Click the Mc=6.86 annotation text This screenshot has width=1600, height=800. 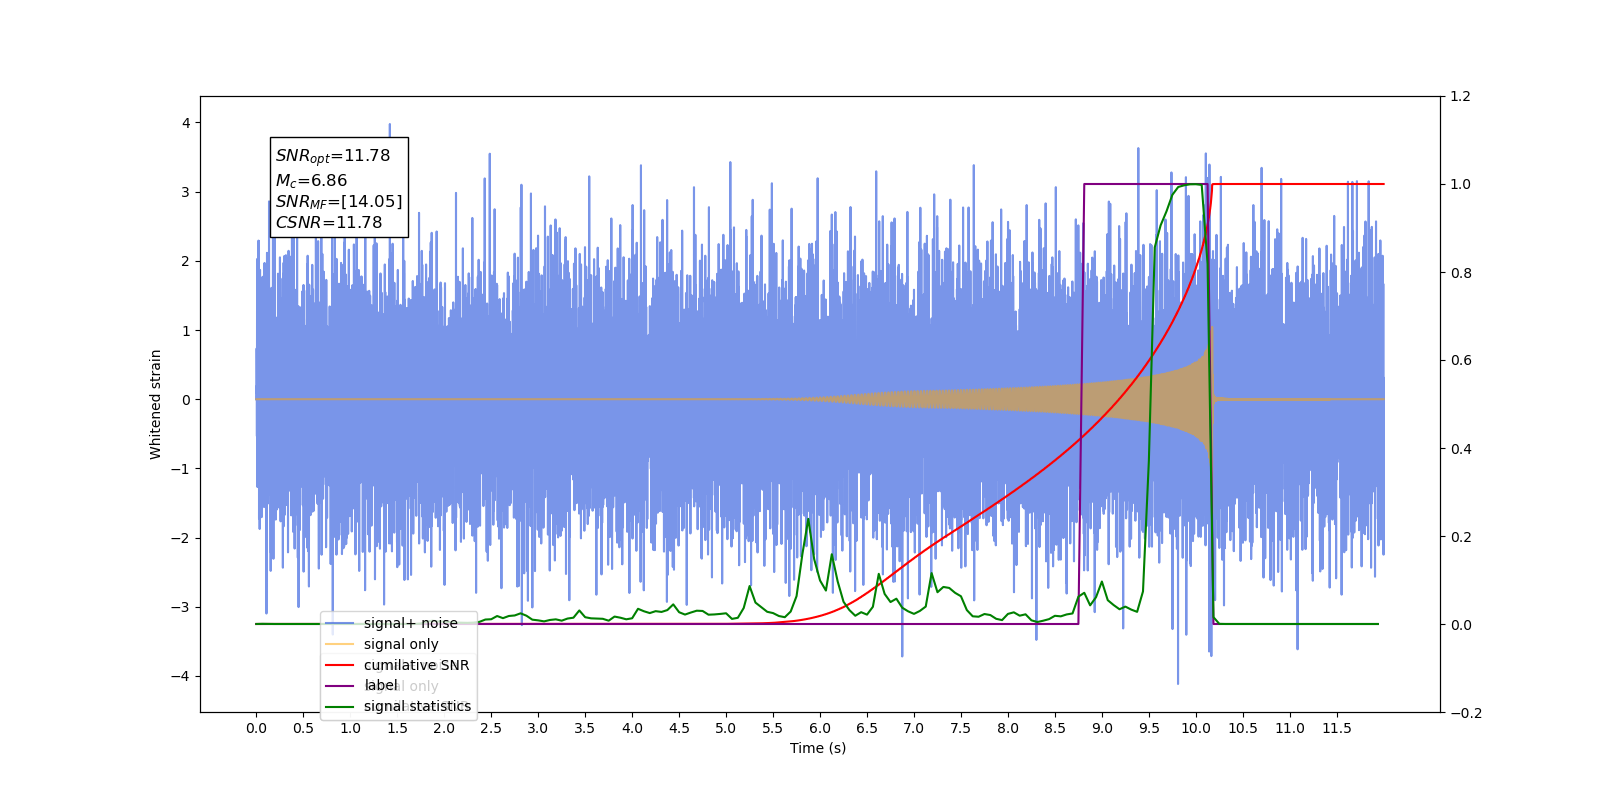pyautogui.click(x=311, y=181)
